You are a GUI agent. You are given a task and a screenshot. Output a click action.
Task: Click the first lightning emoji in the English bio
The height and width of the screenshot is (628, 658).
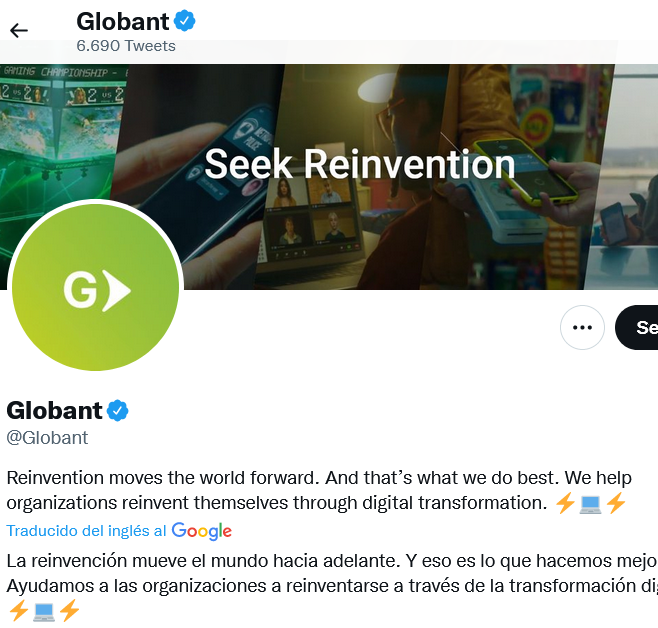click(565, 503)
